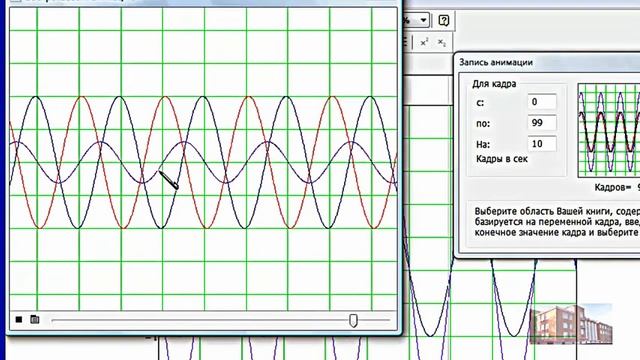Click the building photo thumbnail

[x=571, y=324]
